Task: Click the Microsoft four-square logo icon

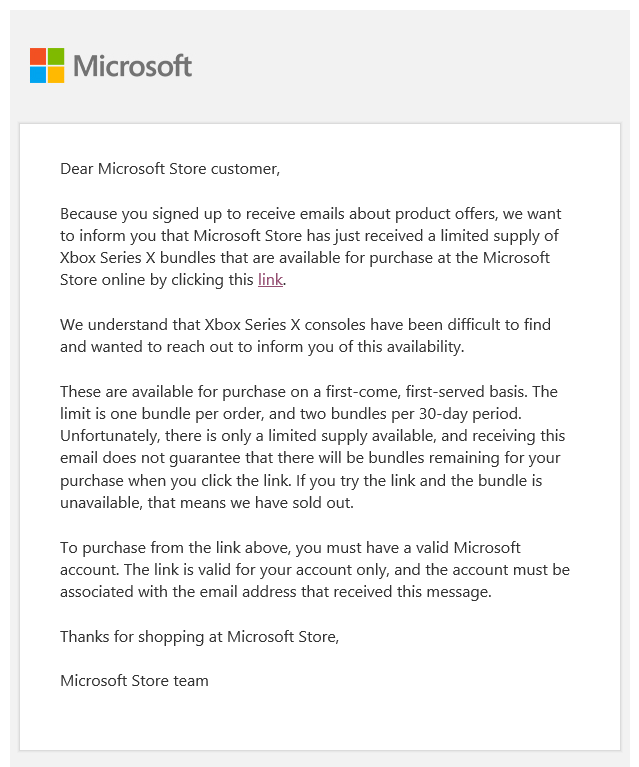Action: [x=47, y=65]
